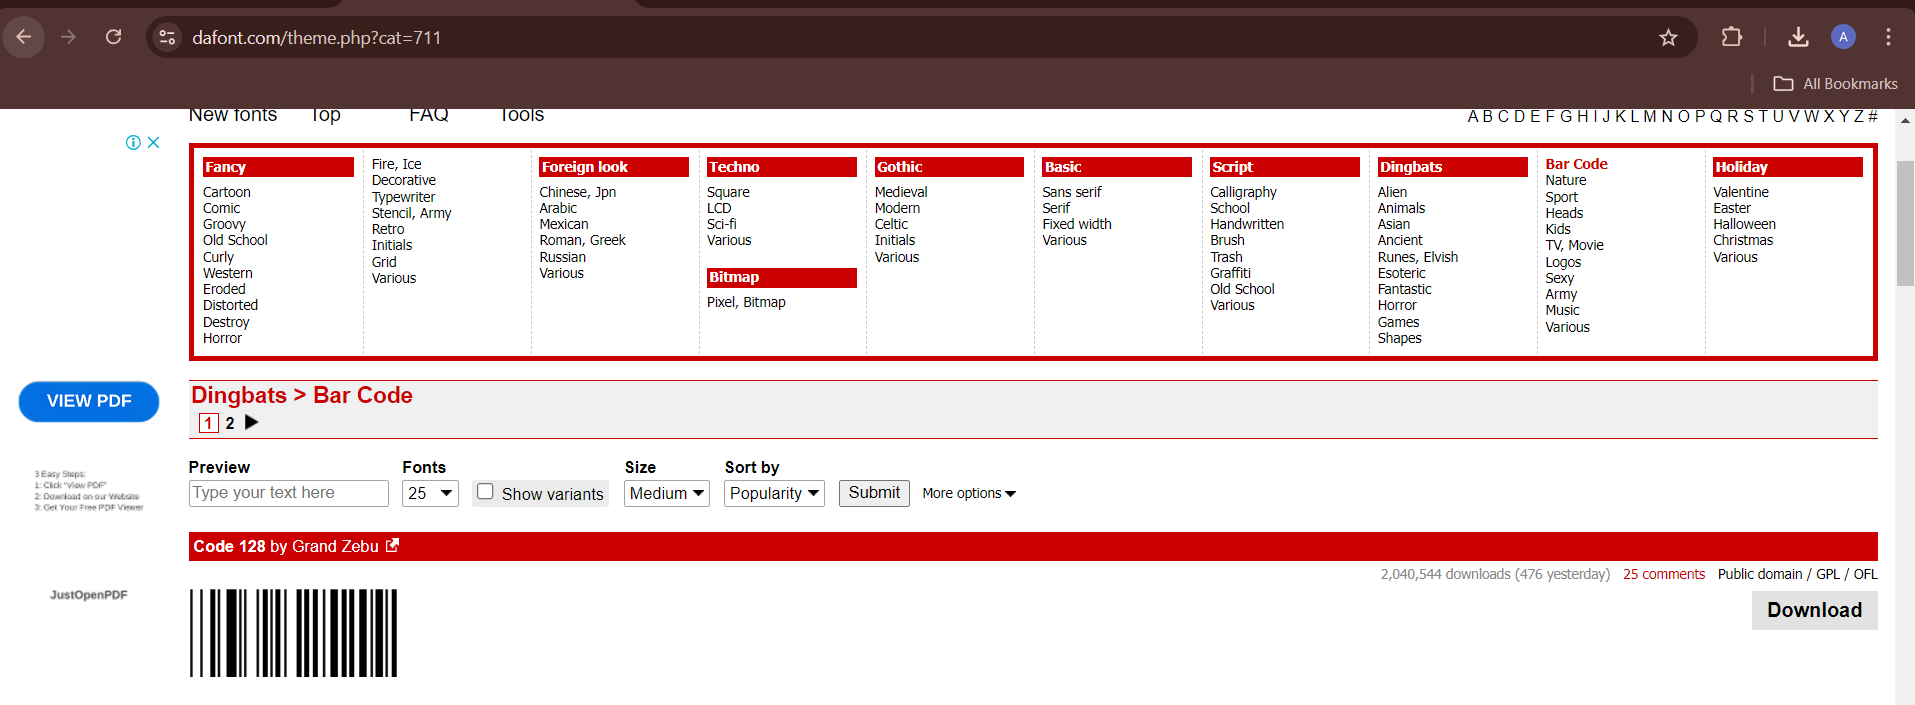
Task: Open the Fire, Ice category
Action: click(x=396, y=164)
